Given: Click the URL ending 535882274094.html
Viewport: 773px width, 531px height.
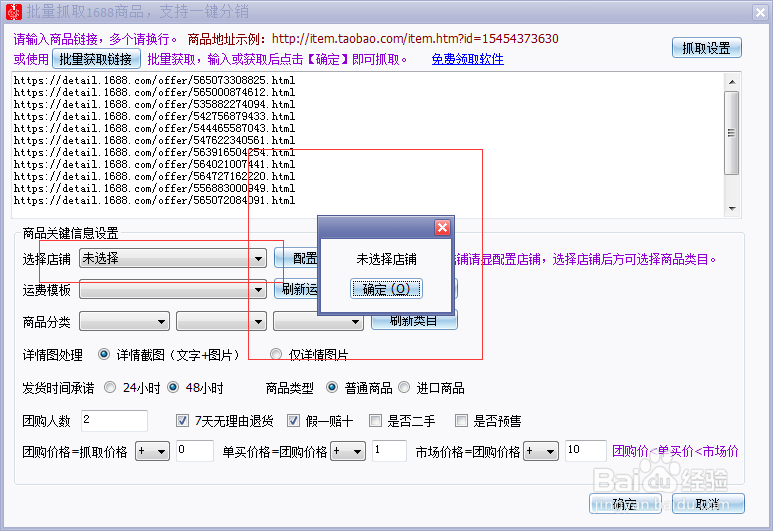Looking at the screenshot, I should click(x=154, y=105).
